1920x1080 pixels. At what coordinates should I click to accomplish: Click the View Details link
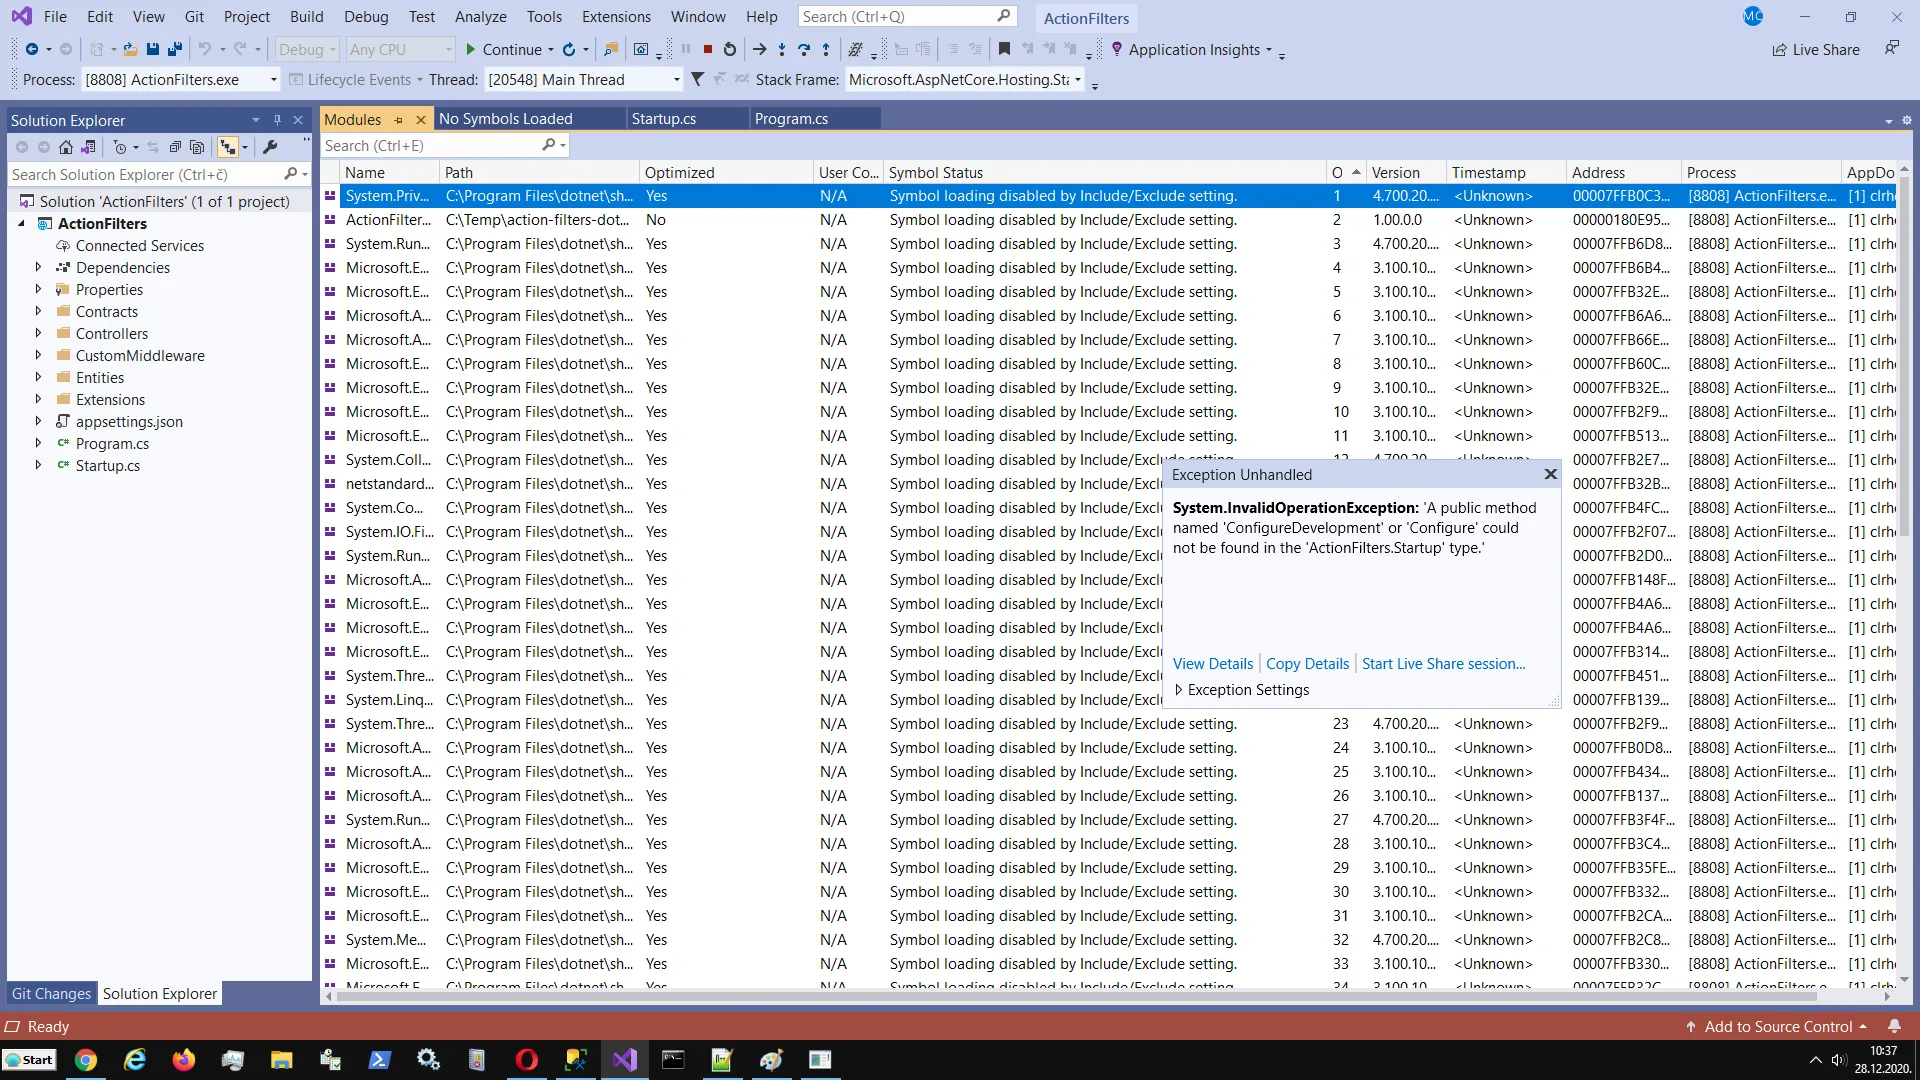(1212, 664)
